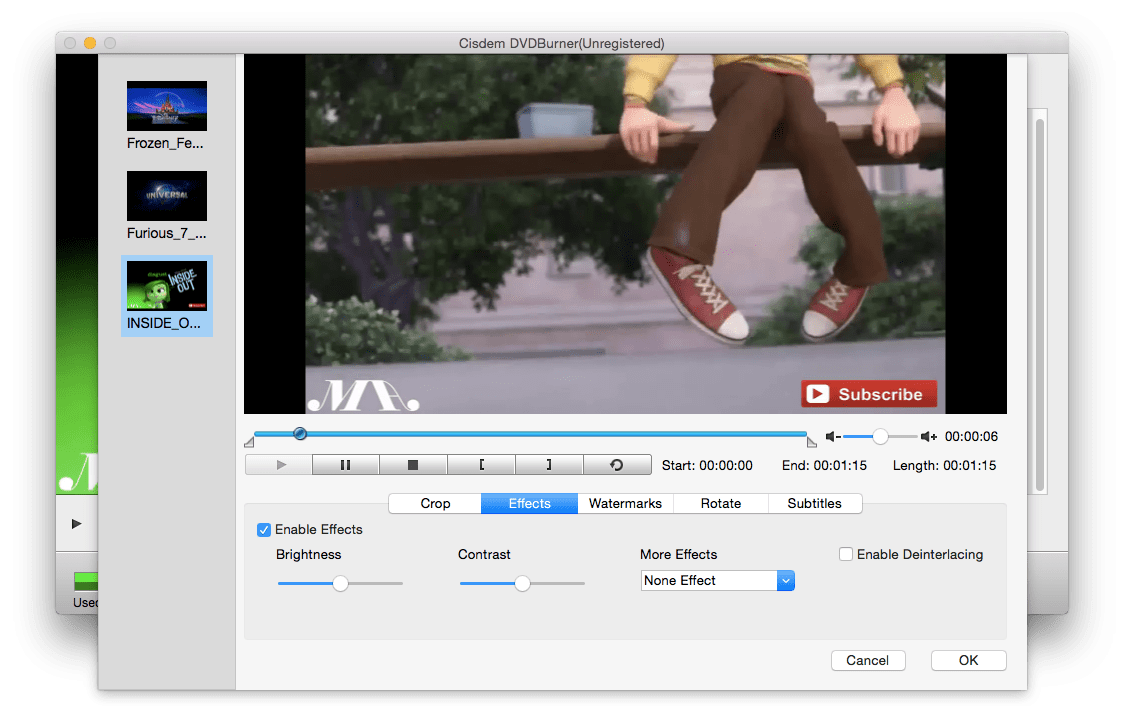
Task: Click the main window vertical scrollbar
Action: pos(1039,305)
